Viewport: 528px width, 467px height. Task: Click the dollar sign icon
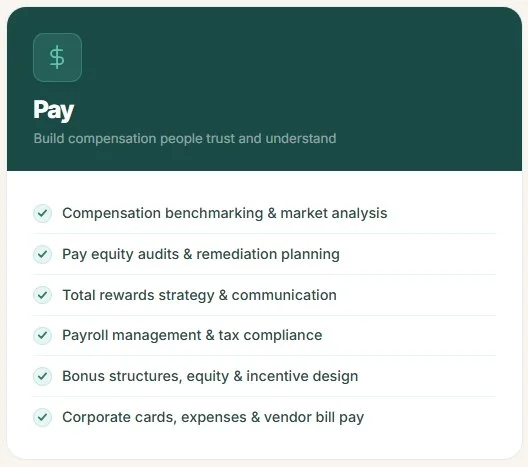(x=57, y=58)
